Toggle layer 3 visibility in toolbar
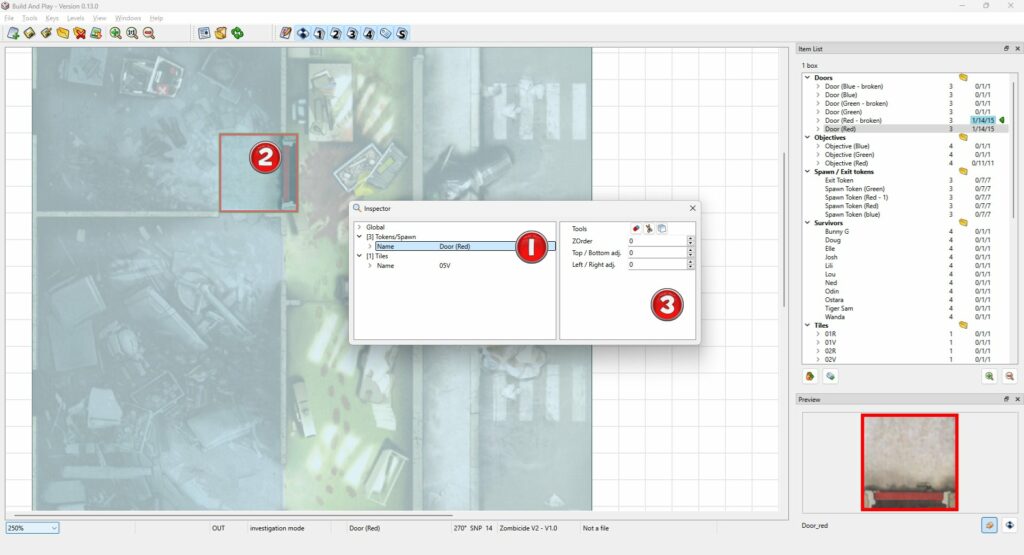Image resolution: width=1024 pixels, height=555 pixels. [x=352, y=33]
